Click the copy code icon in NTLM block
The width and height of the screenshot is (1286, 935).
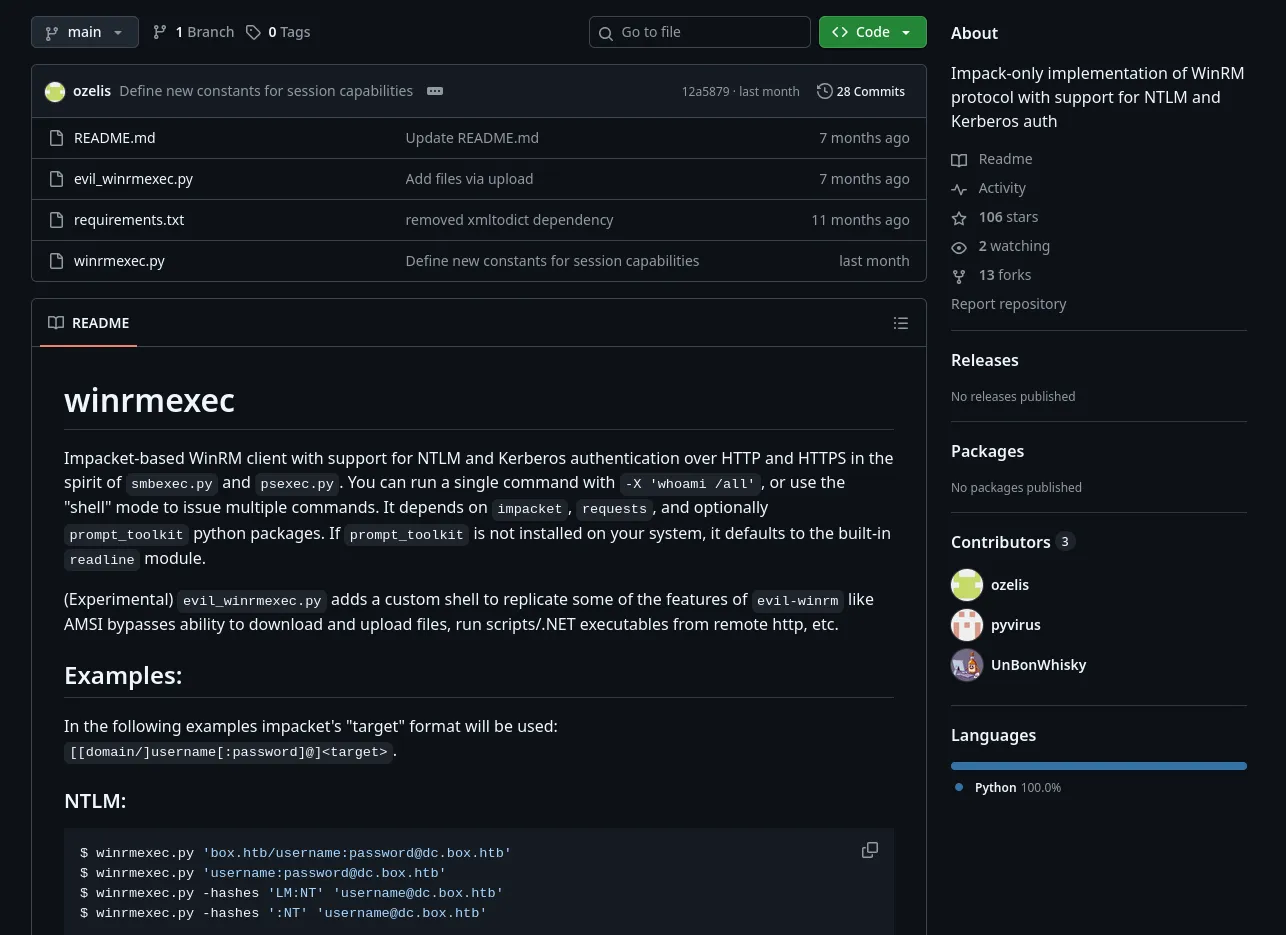[870, 850]
